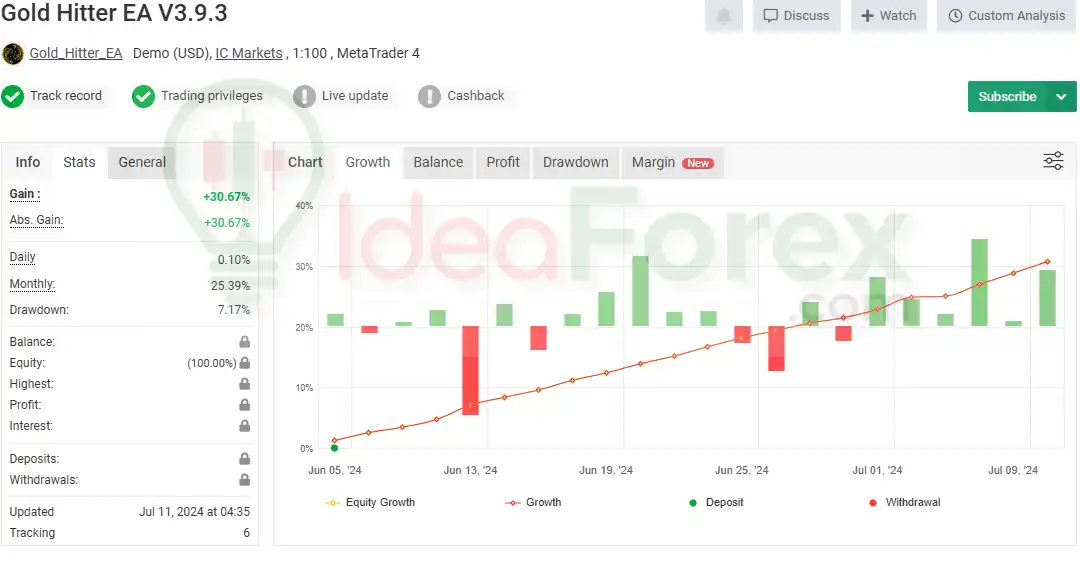This screenshot has height=562, width=1080.
Task: Click the notification bell icon
Action: pyautogui.click(x=724, y=16)
